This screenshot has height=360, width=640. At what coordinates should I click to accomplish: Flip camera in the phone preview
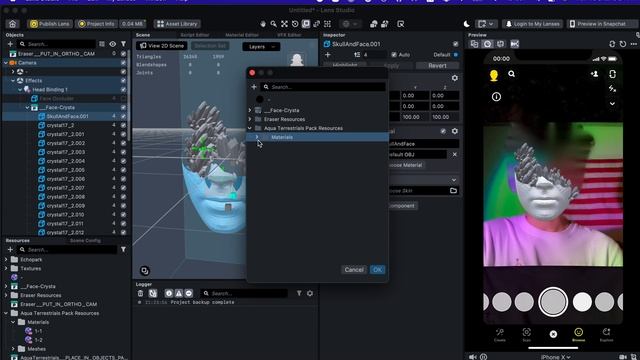[612, 74]
